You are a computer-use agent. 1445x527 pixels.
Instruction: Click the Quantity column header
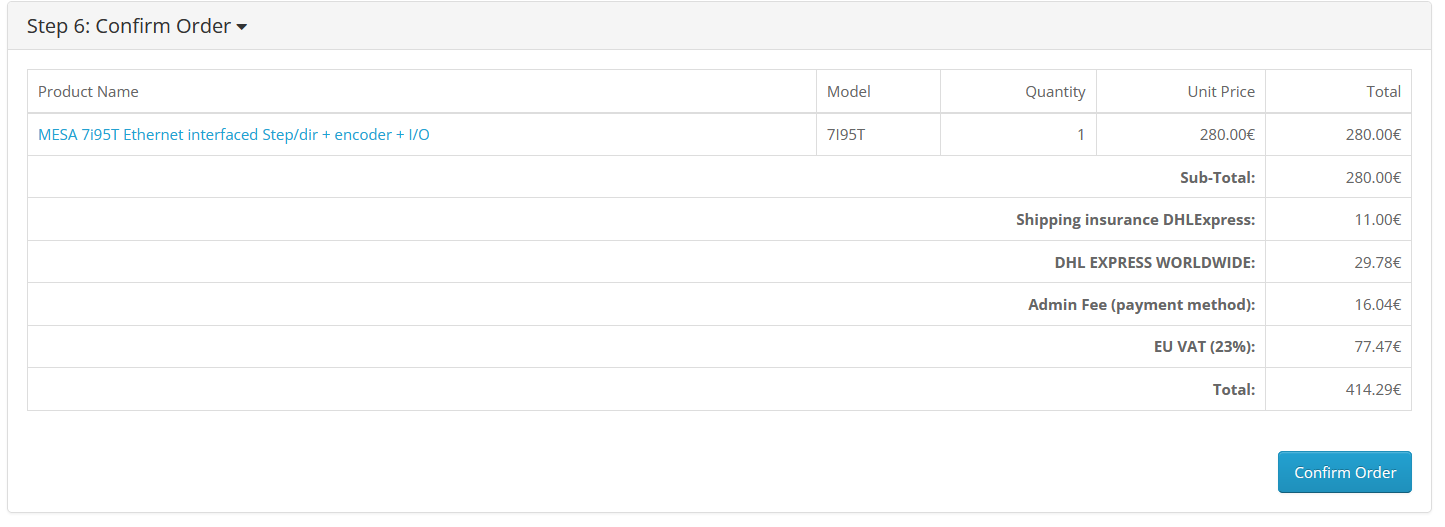point(1055,91)
